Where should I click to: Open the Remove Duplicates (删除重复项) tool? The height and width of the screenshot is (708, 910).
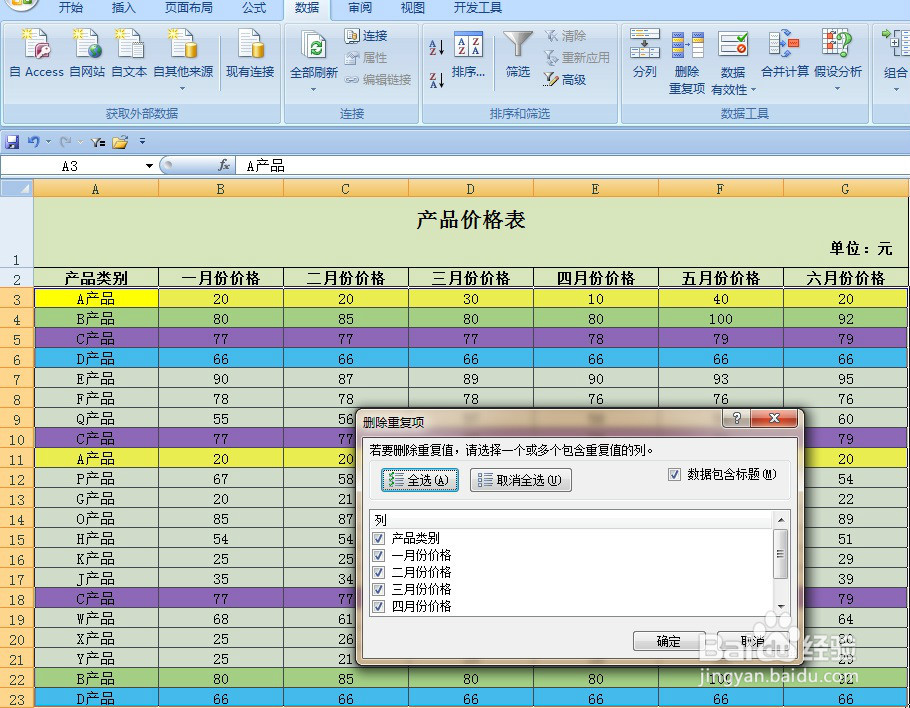(x=688, y=55)
